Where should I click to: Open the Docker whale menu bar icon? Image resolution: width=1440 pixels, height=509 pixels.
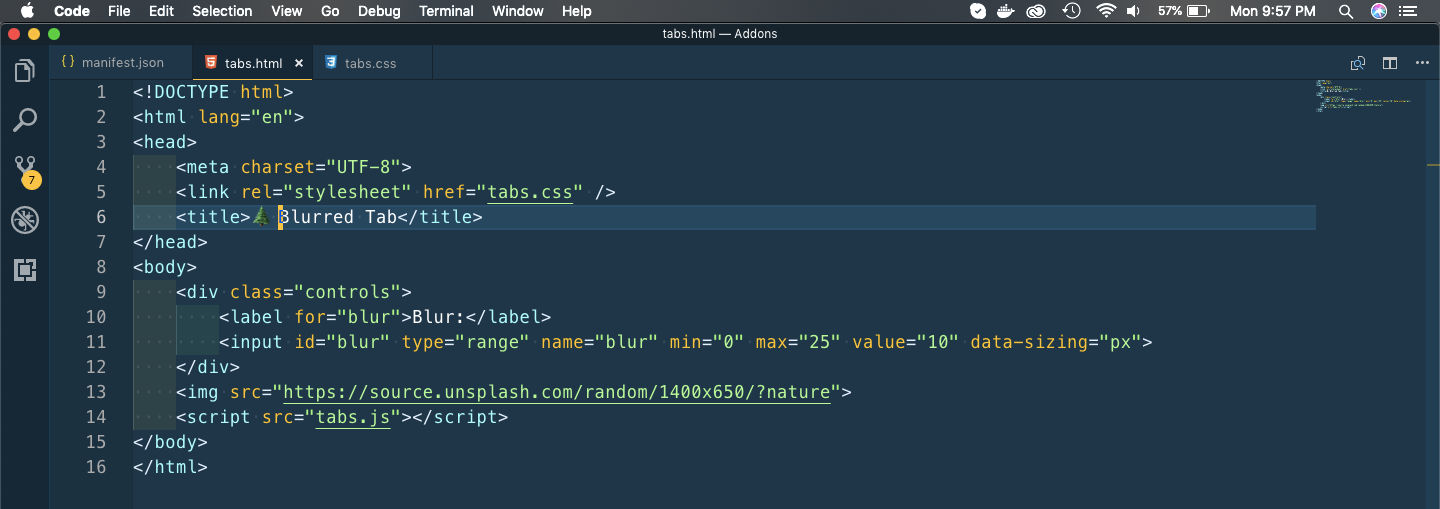(1008, 11)
